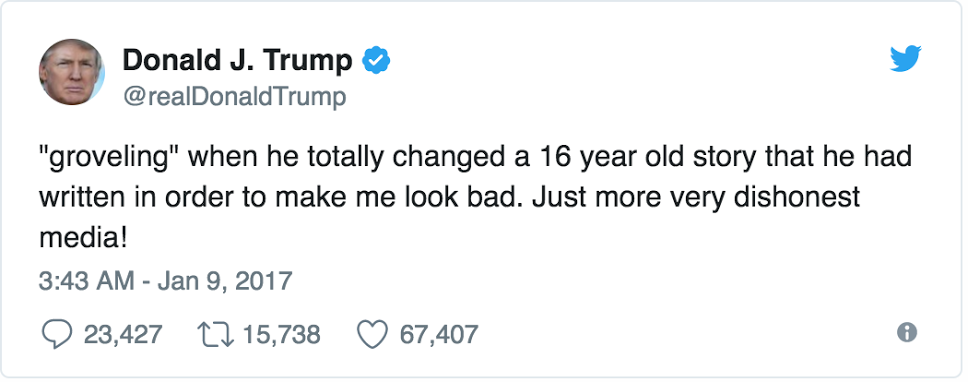The width and height of the screenshot is (968, 382).
Task: Like the tweet with the heart icon
Action: pyautogui.click(x=372, y=334)
